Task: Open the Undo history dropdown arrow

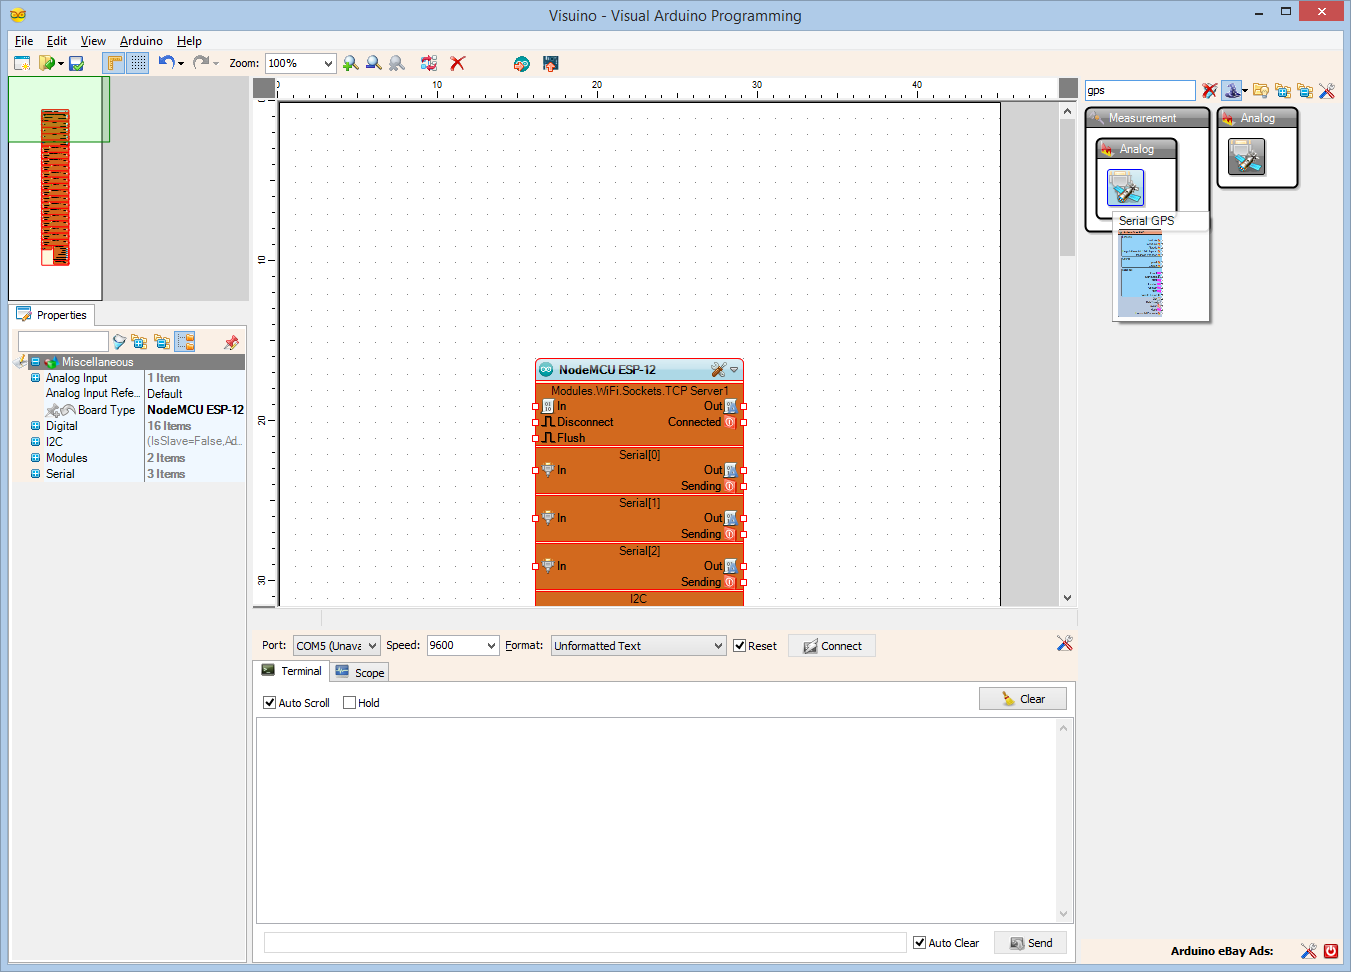Action: coord(181,64)
